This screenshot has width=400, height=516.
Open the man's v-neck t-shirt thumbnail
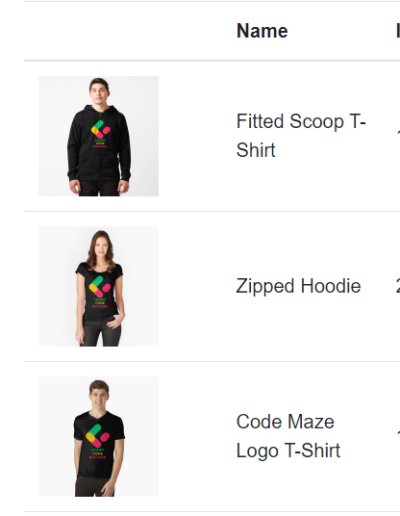(x=98, y=437)
